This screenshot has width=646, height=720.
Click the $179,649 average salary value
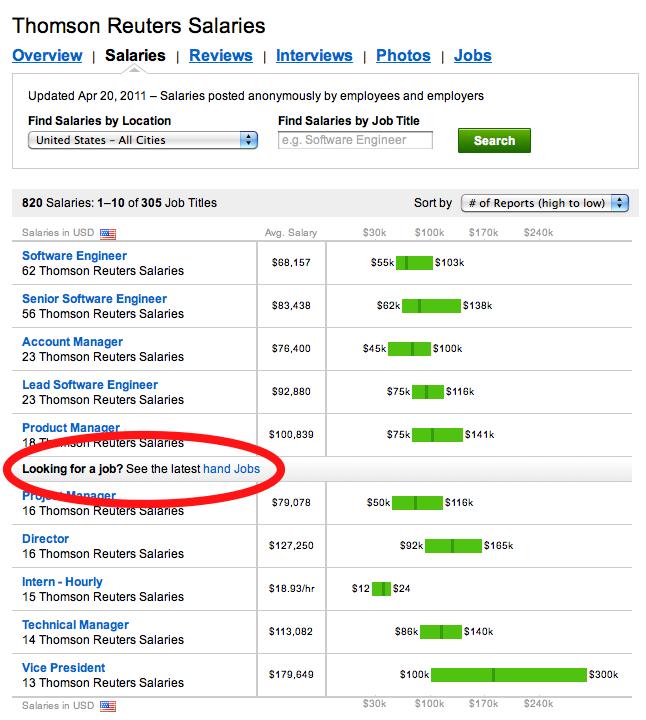point(291,675)
